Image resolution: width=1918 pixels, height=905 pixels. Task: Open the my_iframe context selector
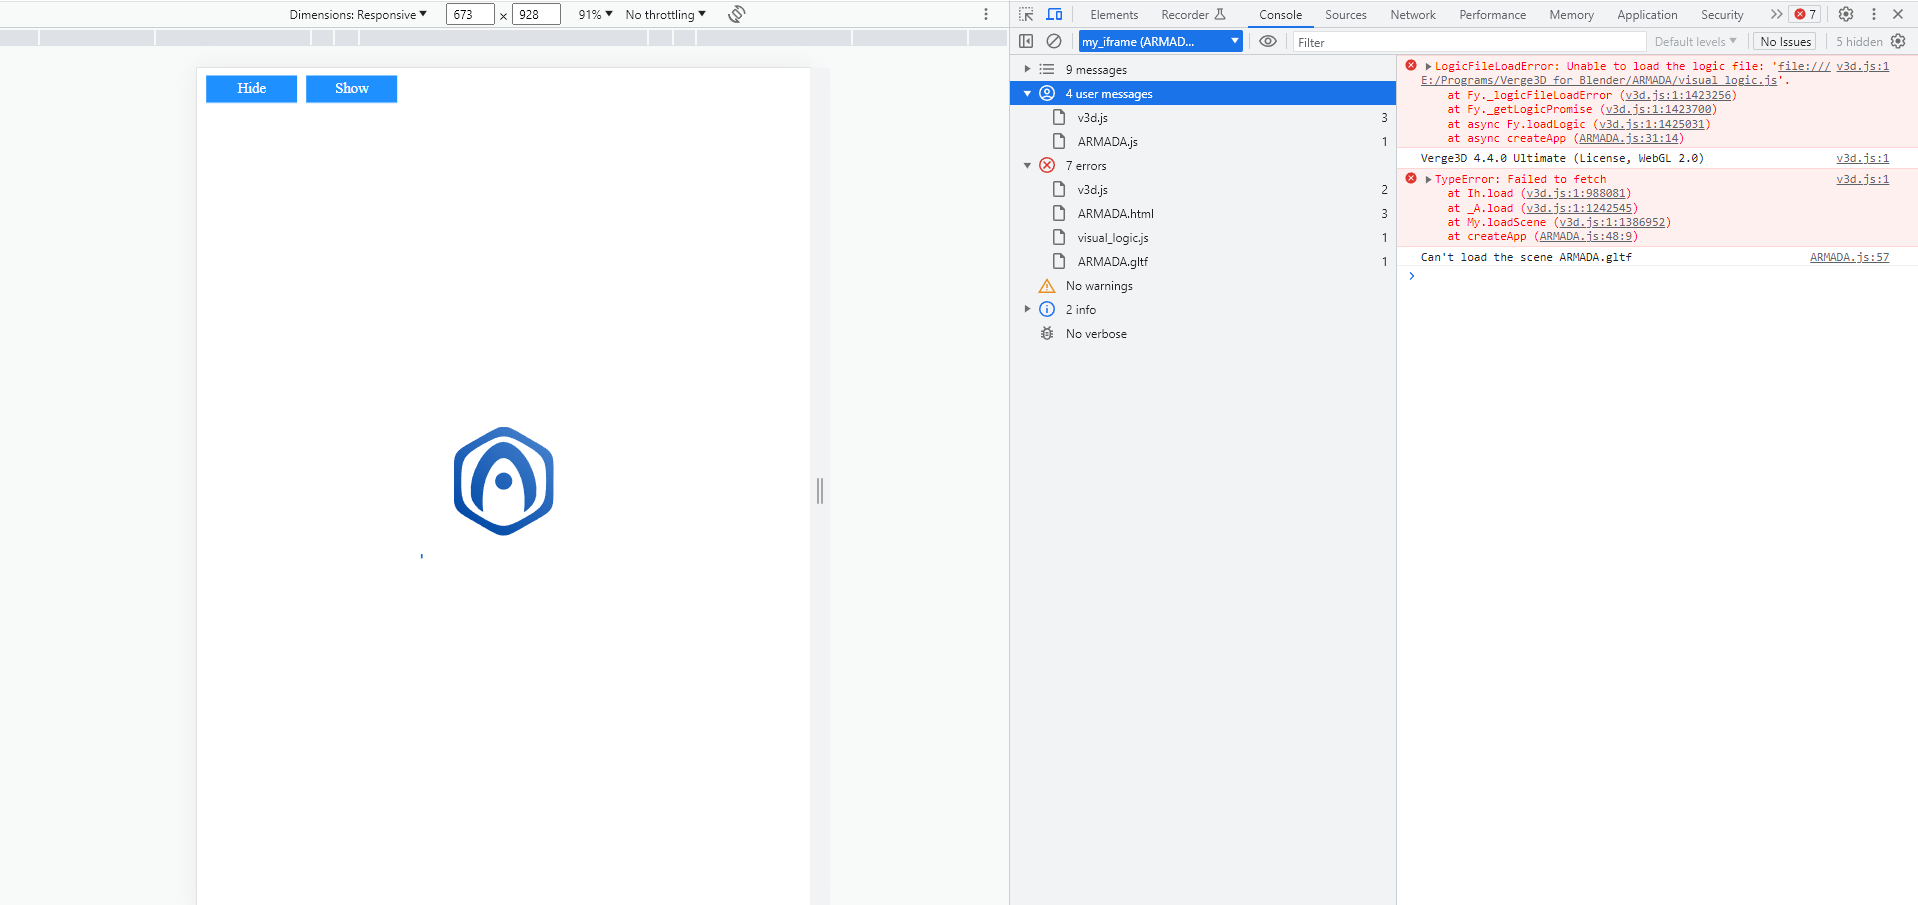pos(1161,41)
